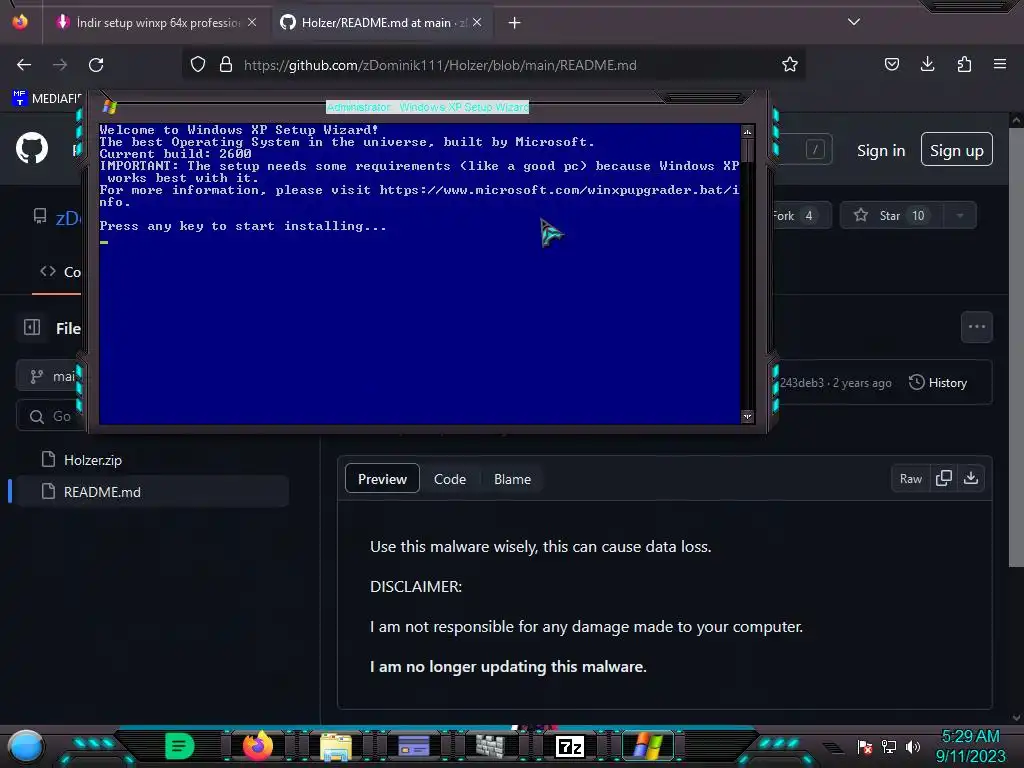Open the brick wall icon on taskbar
Screen dimensions: 1024x768
coord(490,746)
